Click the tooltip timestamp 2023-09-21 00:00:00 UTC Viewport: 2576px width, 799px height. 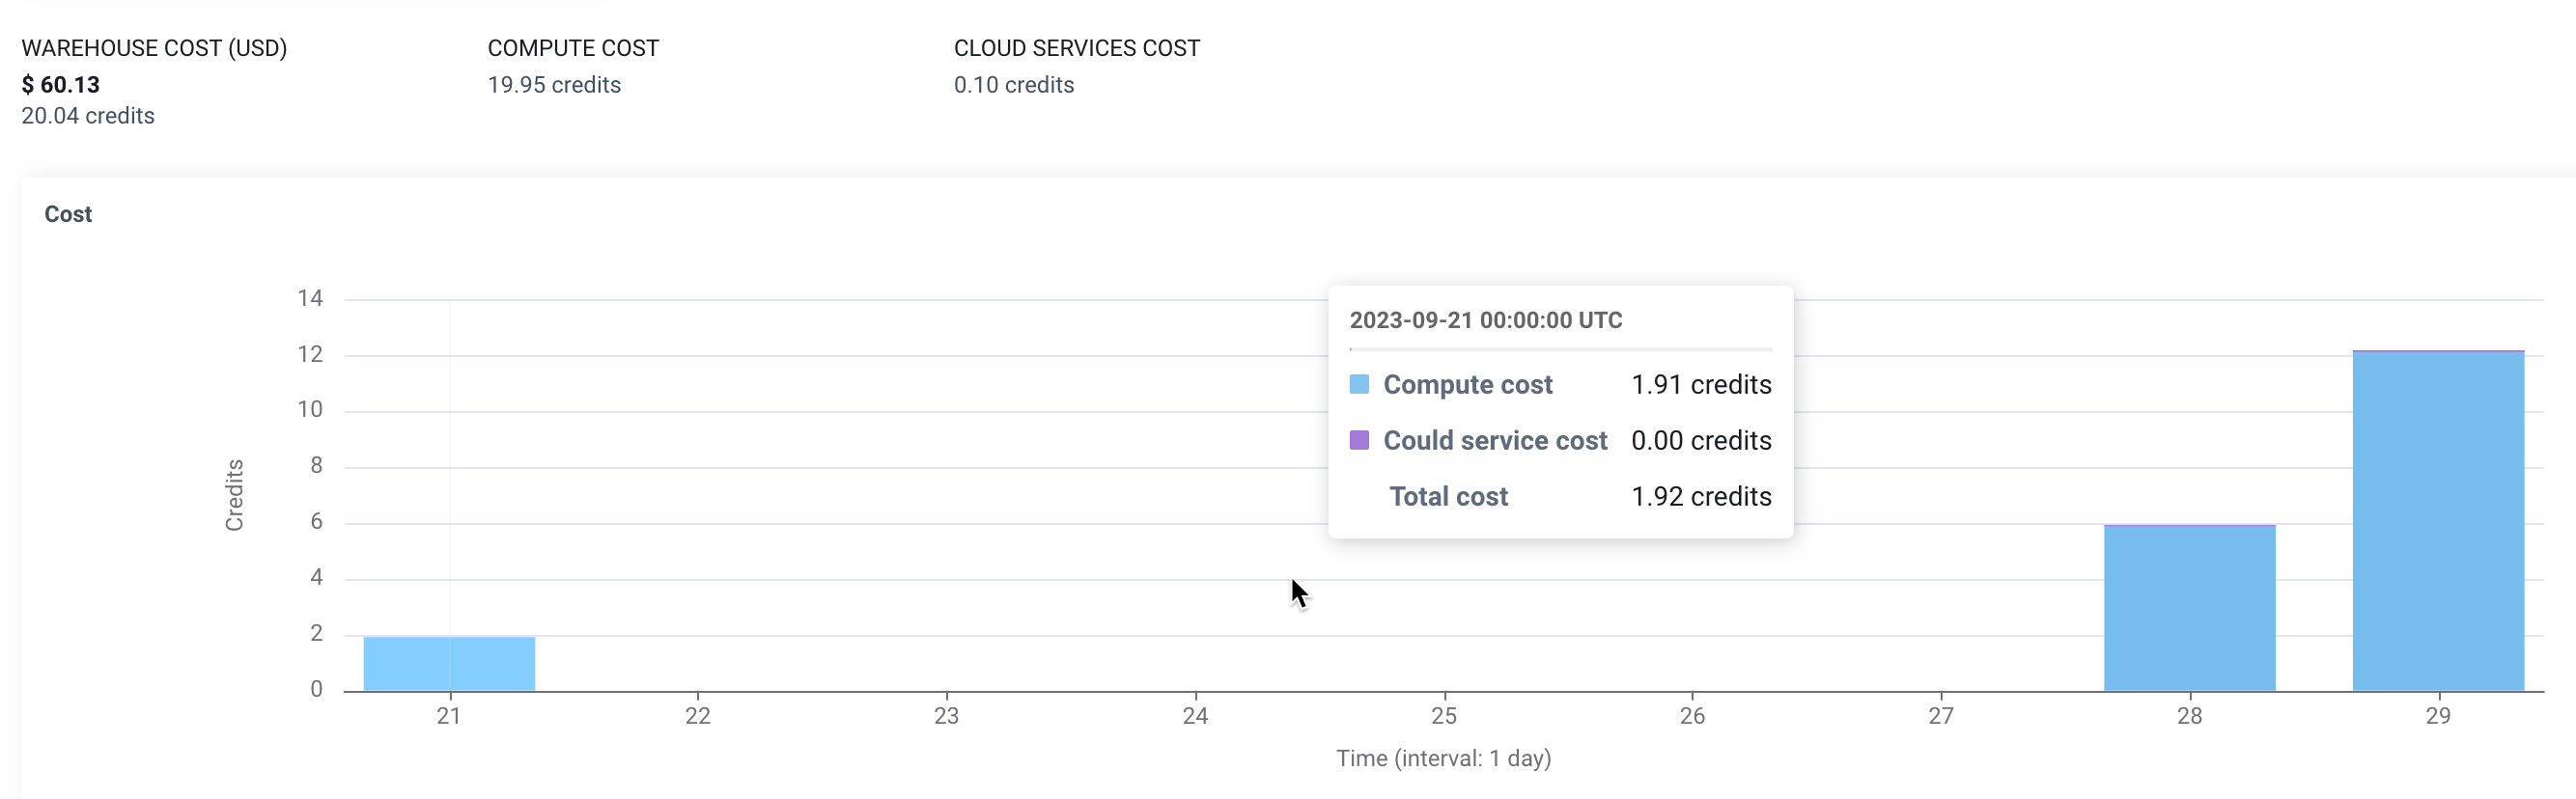(1485, 320)
